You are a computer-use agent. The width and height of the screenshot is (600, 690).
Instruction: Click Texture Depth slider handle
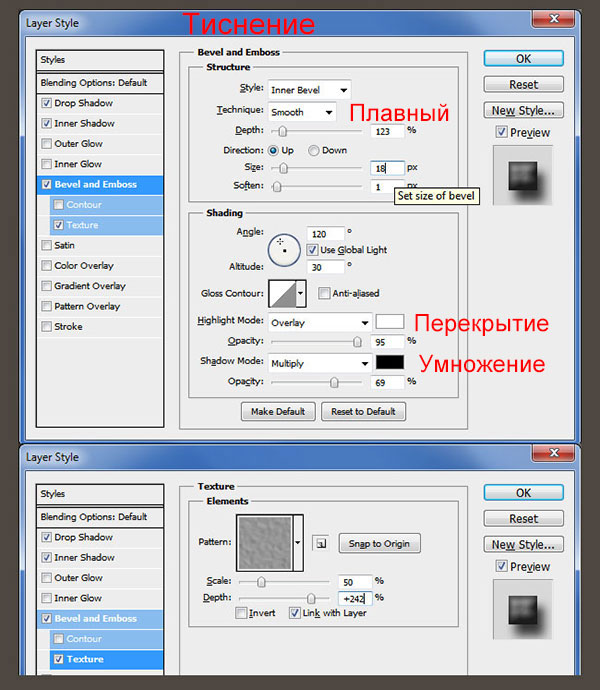point(311,598)
